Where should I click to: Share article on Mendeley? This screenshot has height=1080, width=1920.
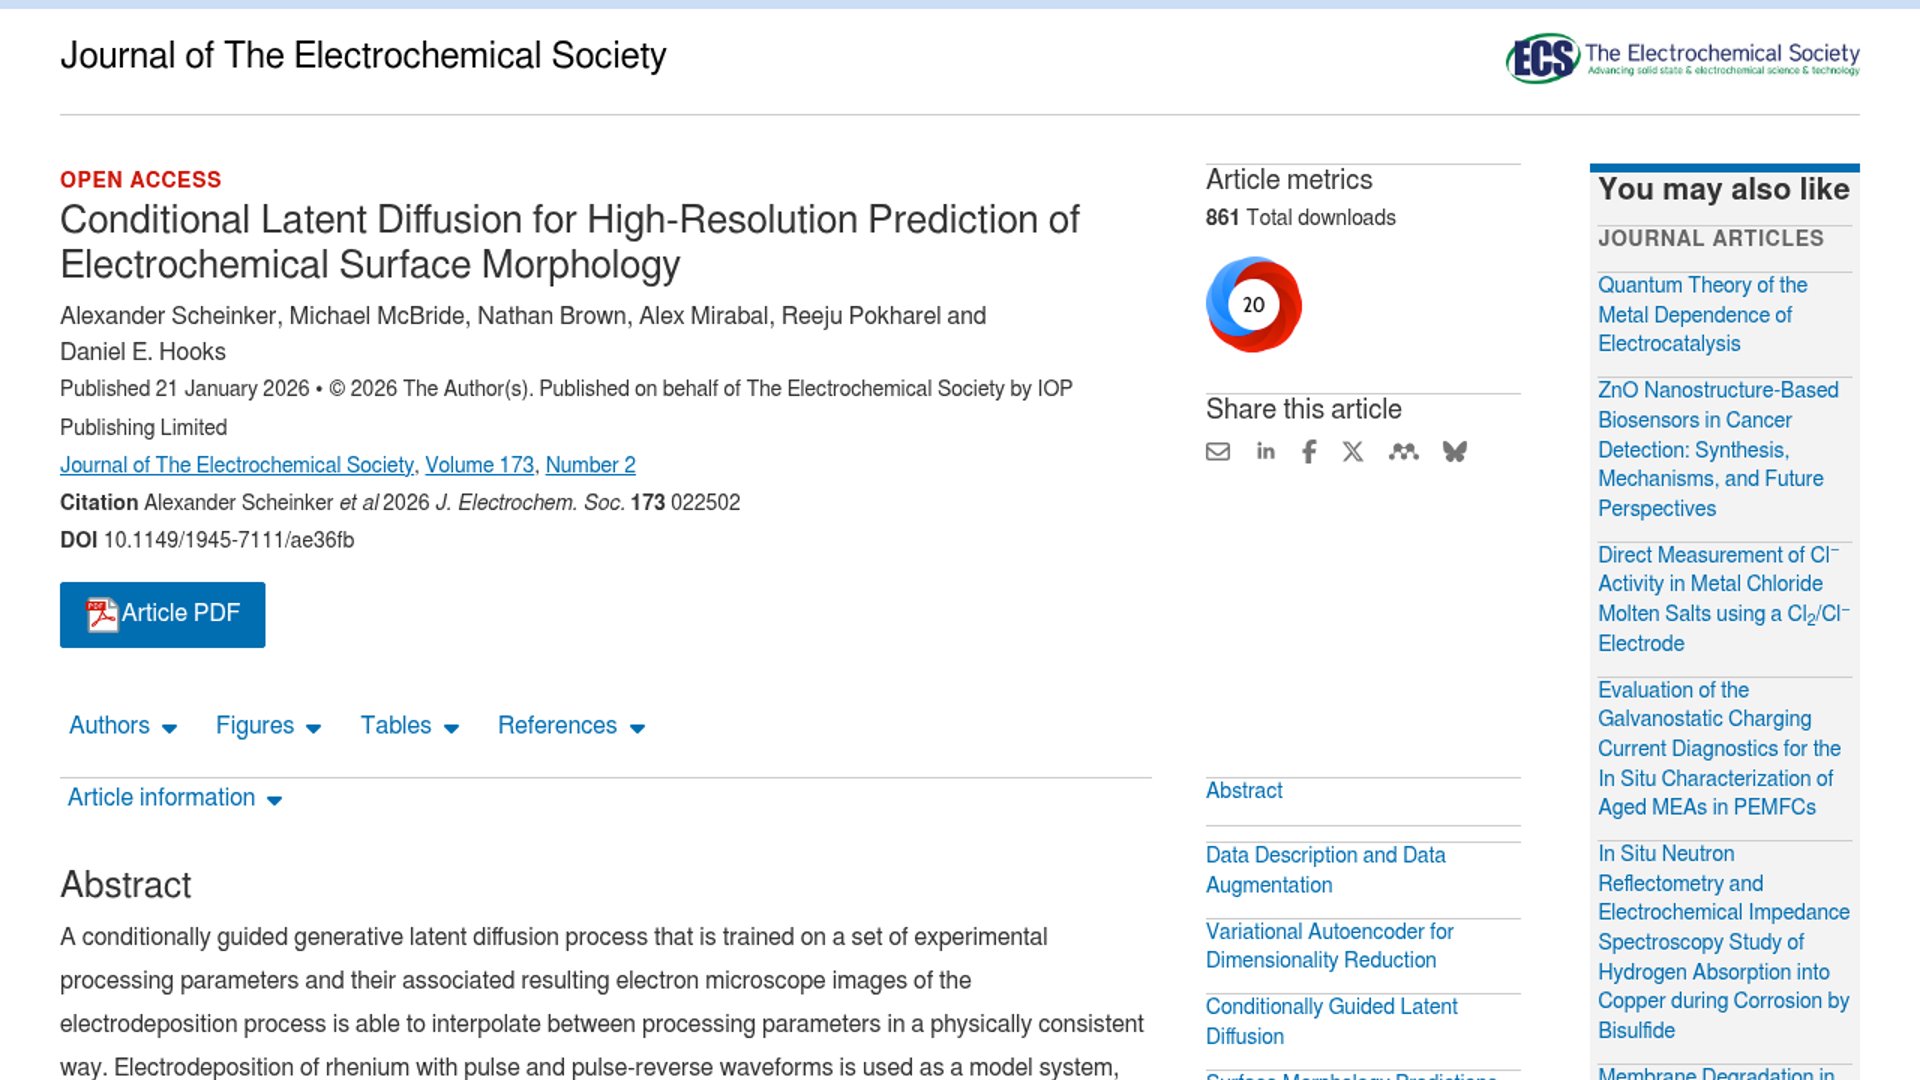click(1403, 452)
